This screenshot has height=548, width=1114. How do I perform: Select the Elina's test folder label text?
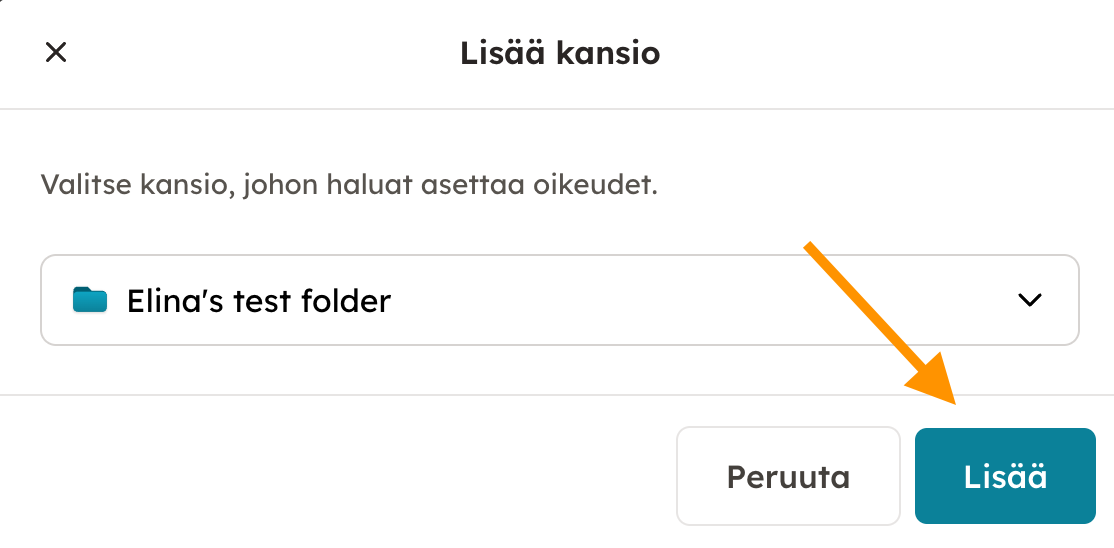pos(258,300)
